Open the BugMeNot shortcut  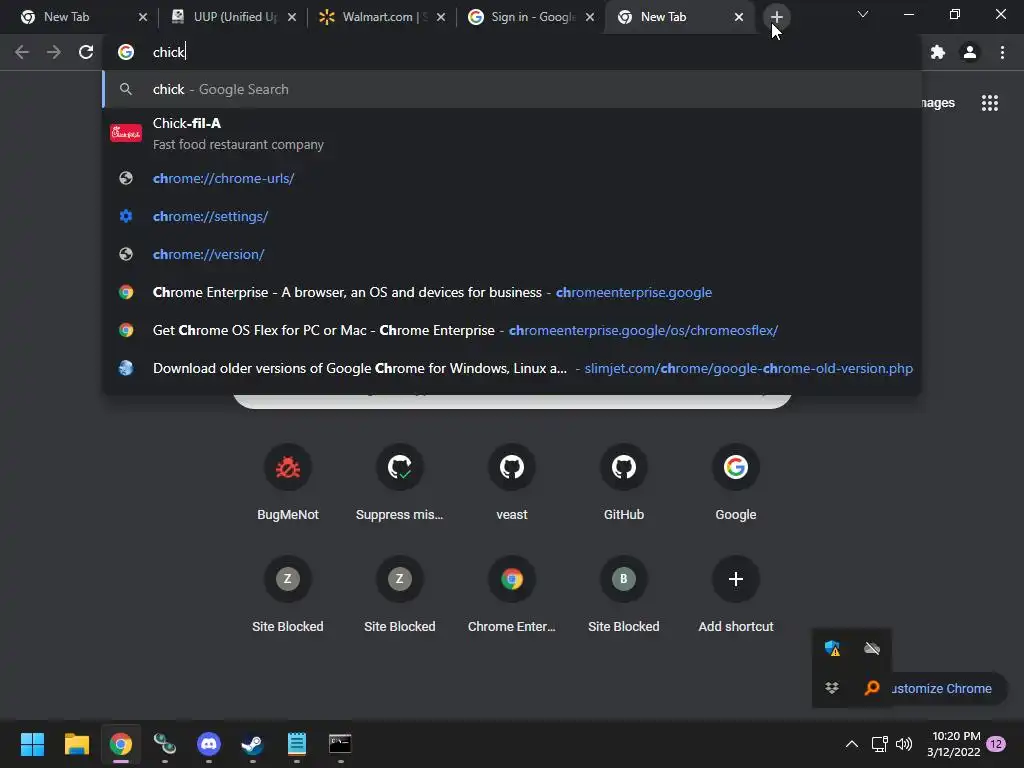point(287,482)
